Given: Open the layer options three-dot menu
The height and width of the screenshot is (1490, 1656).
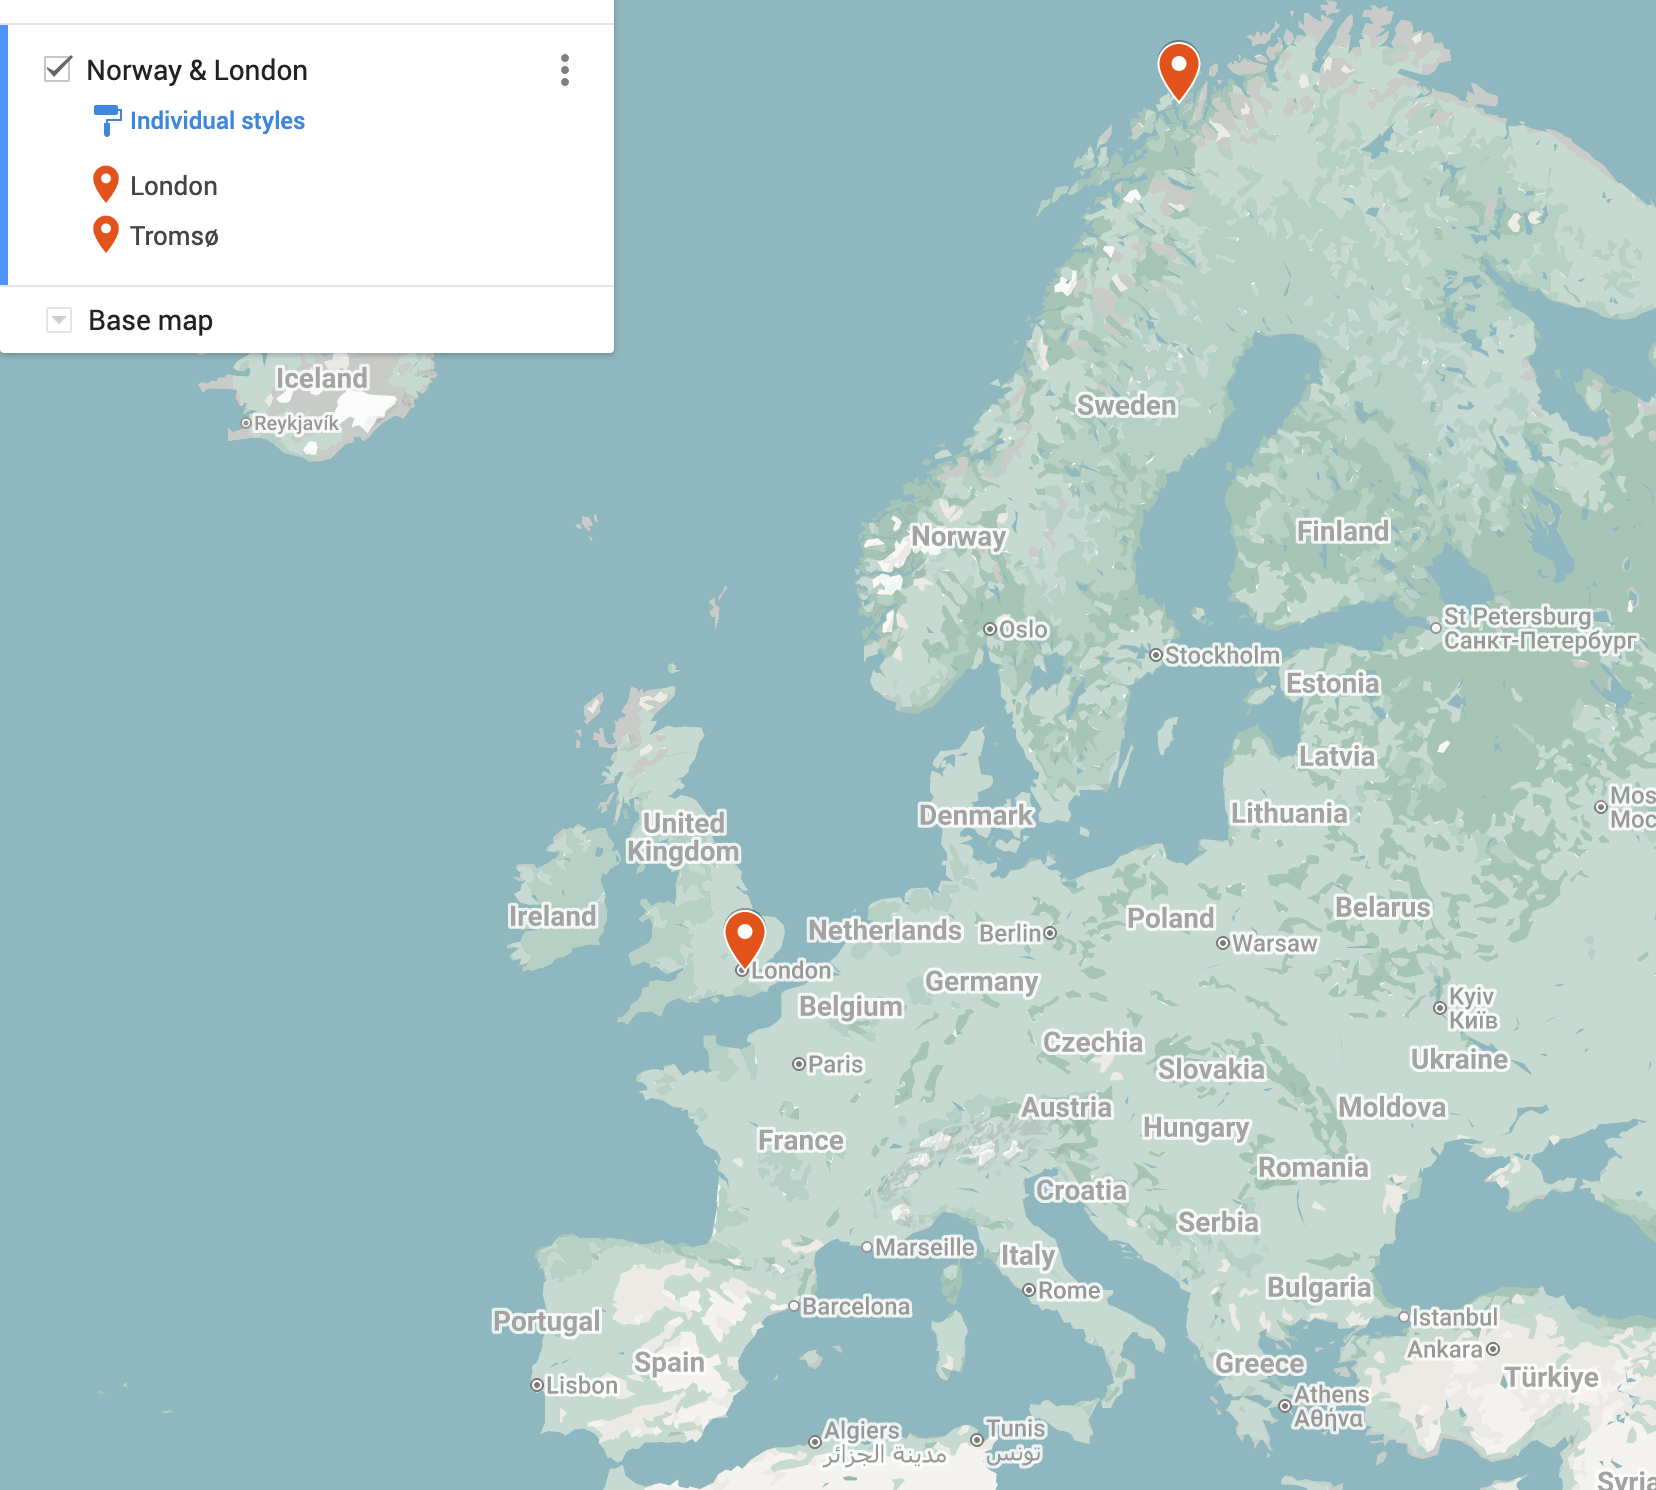Looking at the screenshot, I should [565, 70].
